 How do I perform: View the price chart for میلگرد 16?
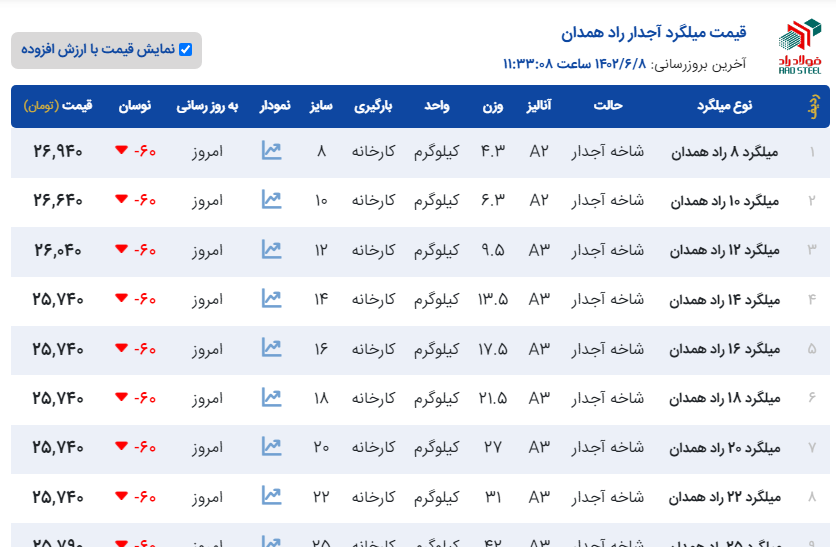coord(271,348)
